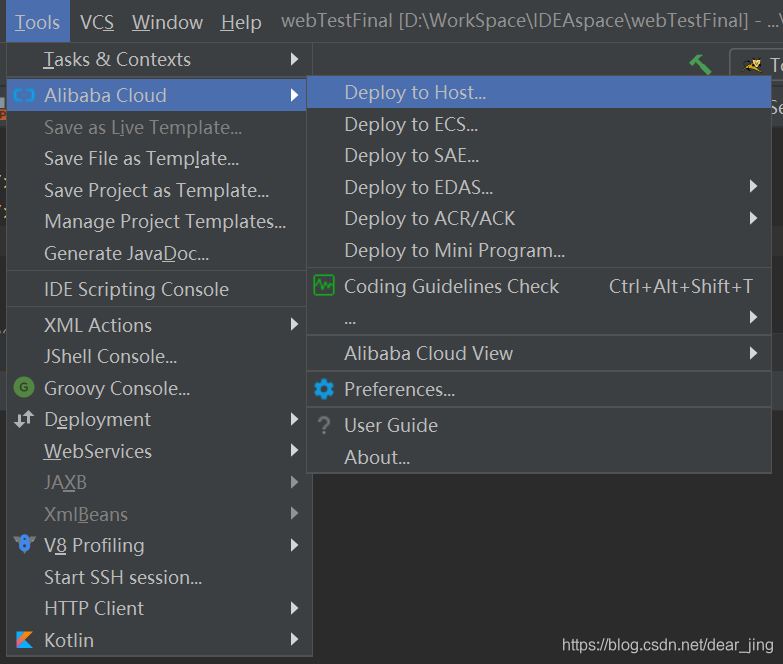The width and height of the screenshot is (783, 664).
Task: Select V8 Profiling menu item
Action: [x=157, y=545]
